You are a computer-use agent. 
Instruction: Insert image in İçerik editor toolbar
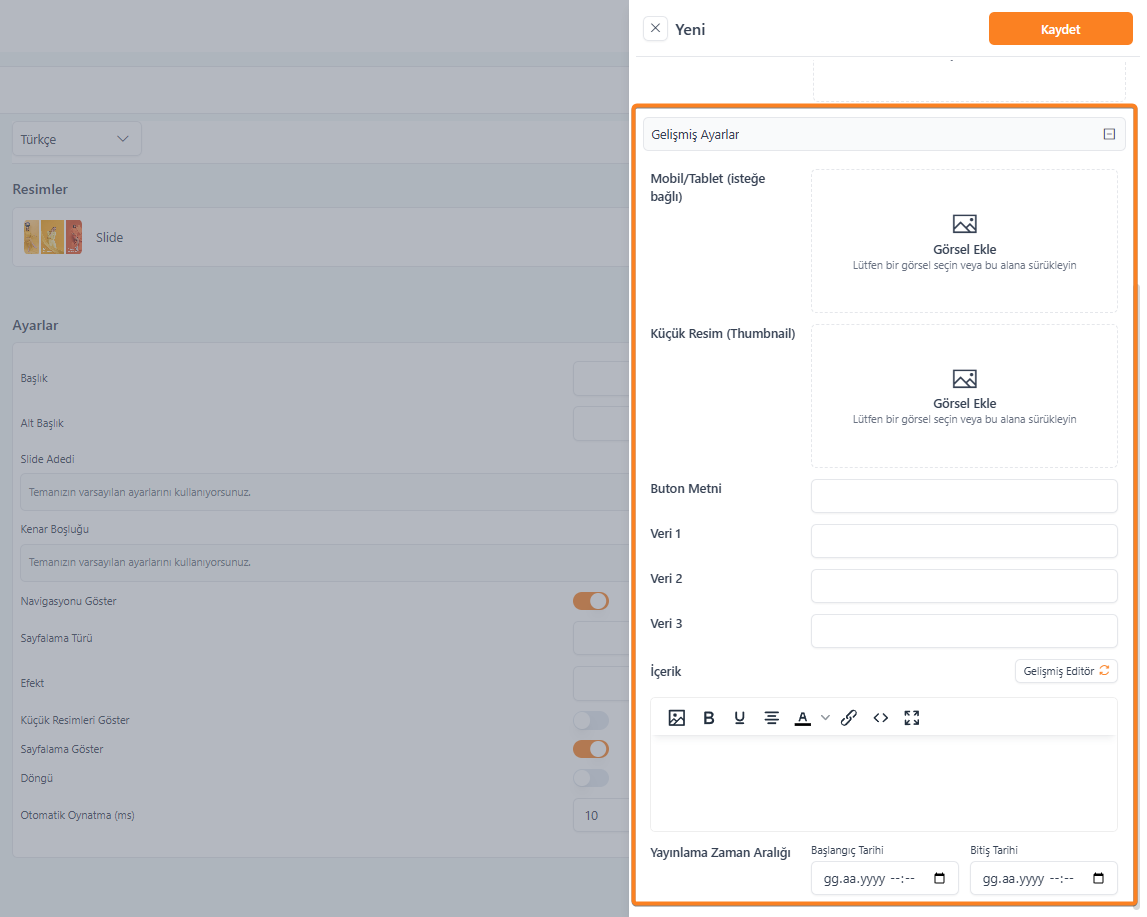point(677,718)
